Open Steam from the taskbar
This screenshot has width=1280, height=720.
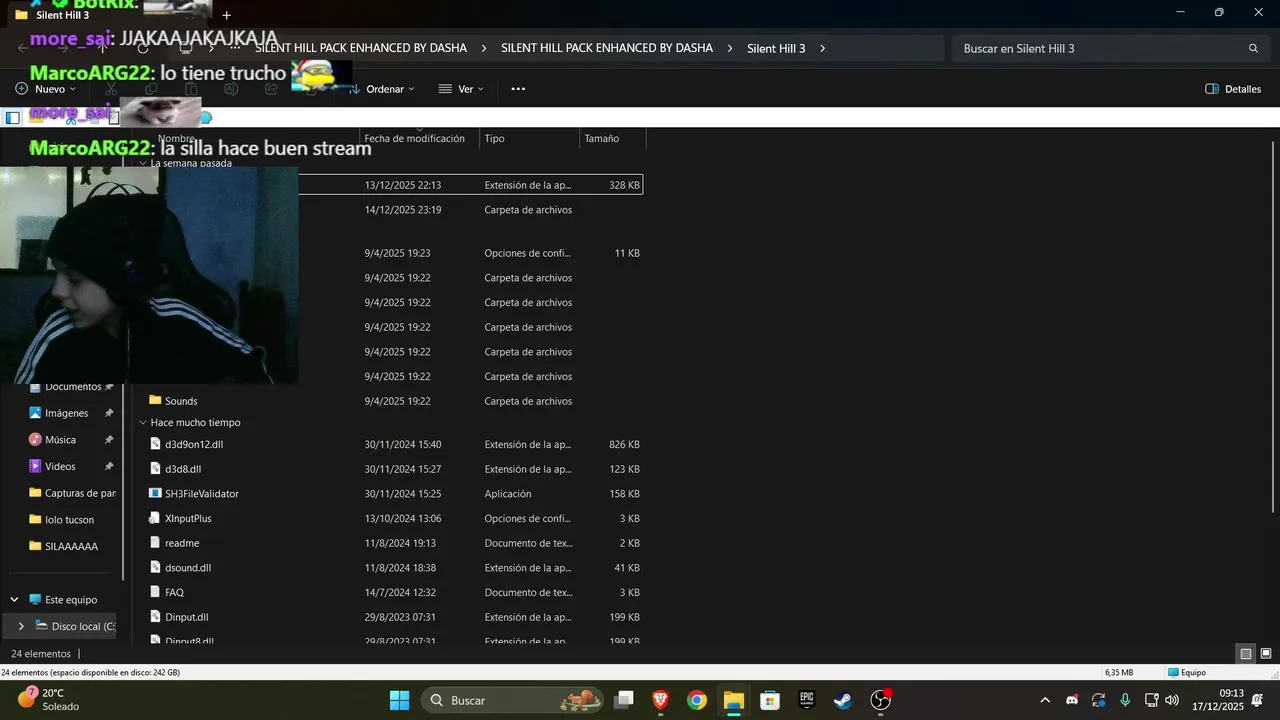pos(843,700)
